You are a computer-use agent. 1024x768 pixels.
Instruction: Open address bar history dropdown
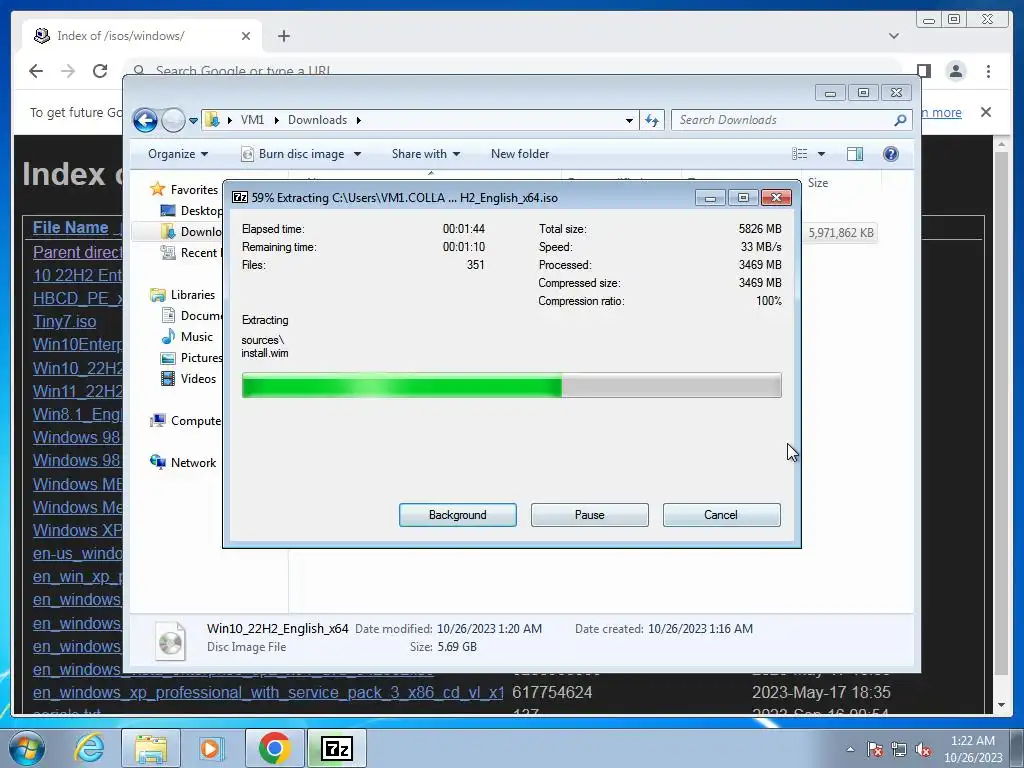pyautogui.click(x=628, y=120)
